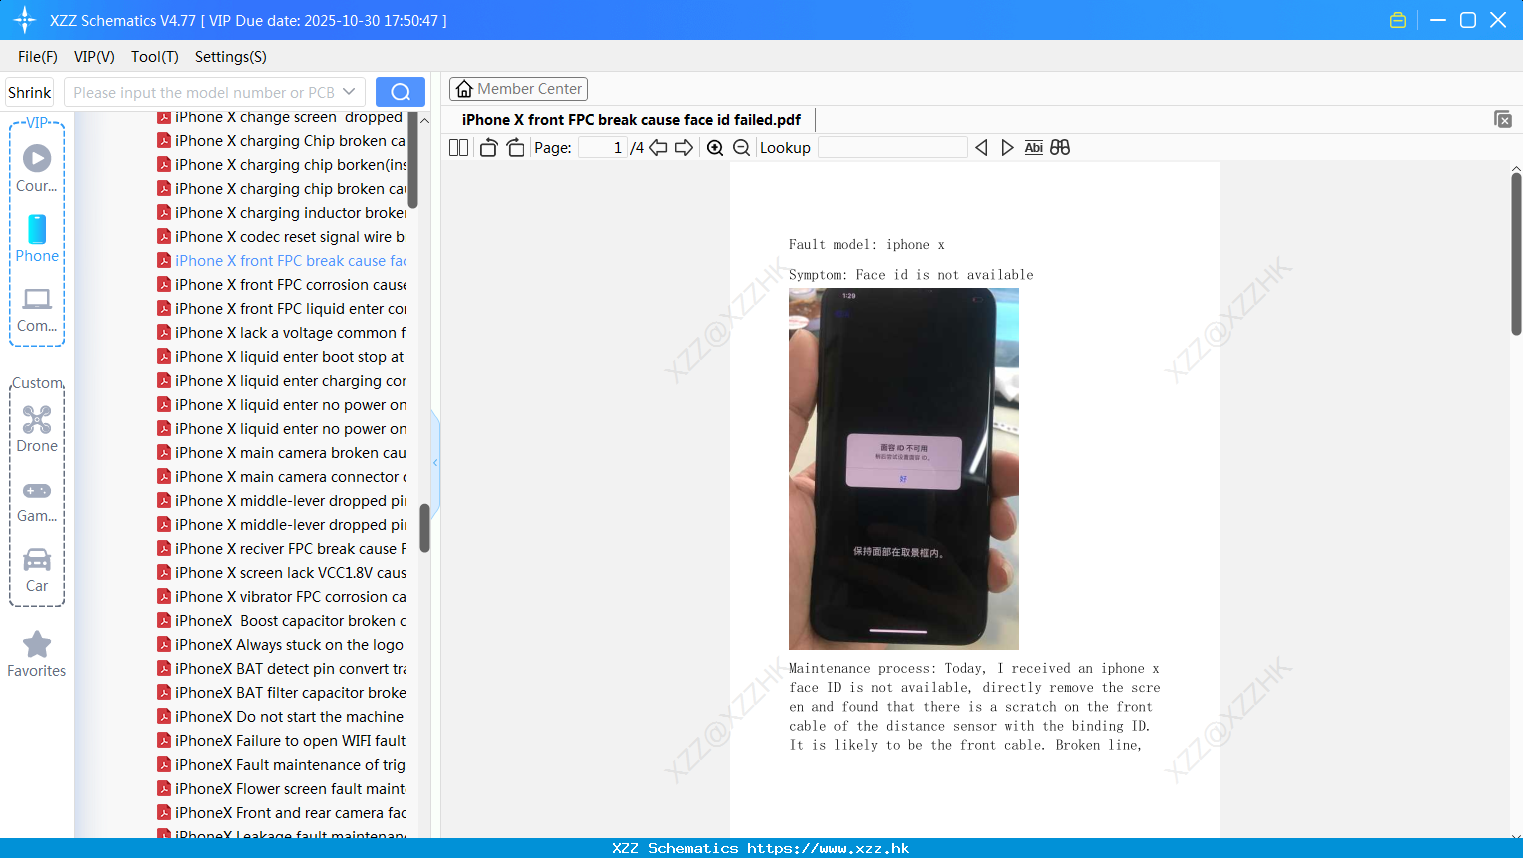The image size is (1523, 858).
Task: Open iPhone X codec reset signal wire file
Action: [x=280, y=237]
